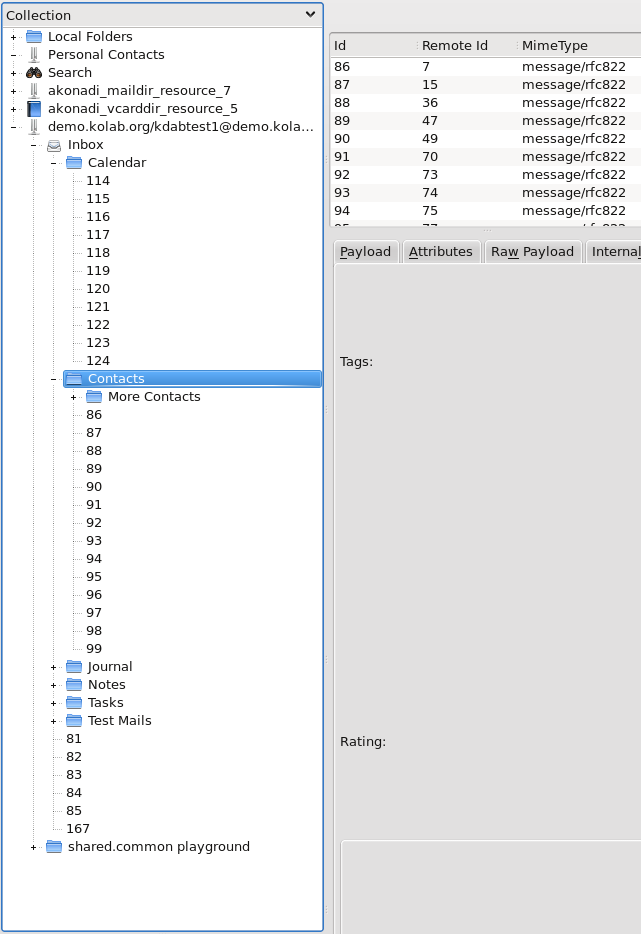Image resolution: width=641 pixels, height=934 pixels.
Task: Click the Search binoculars icon
Action: point(34,73)
